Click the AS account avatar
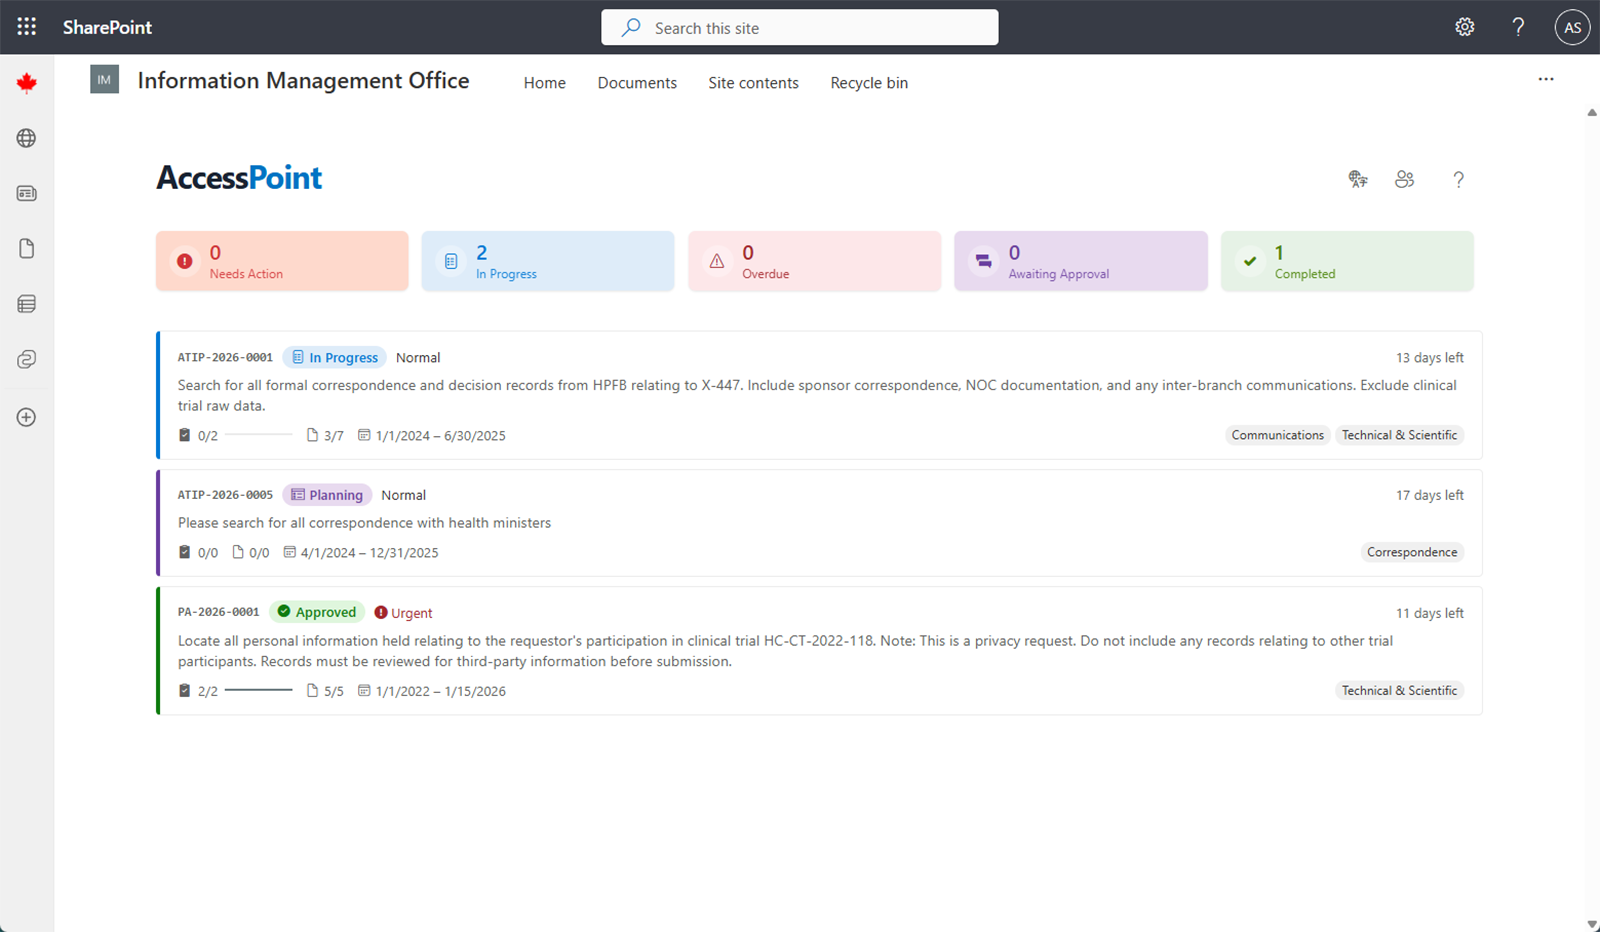 coord(1571,27)
